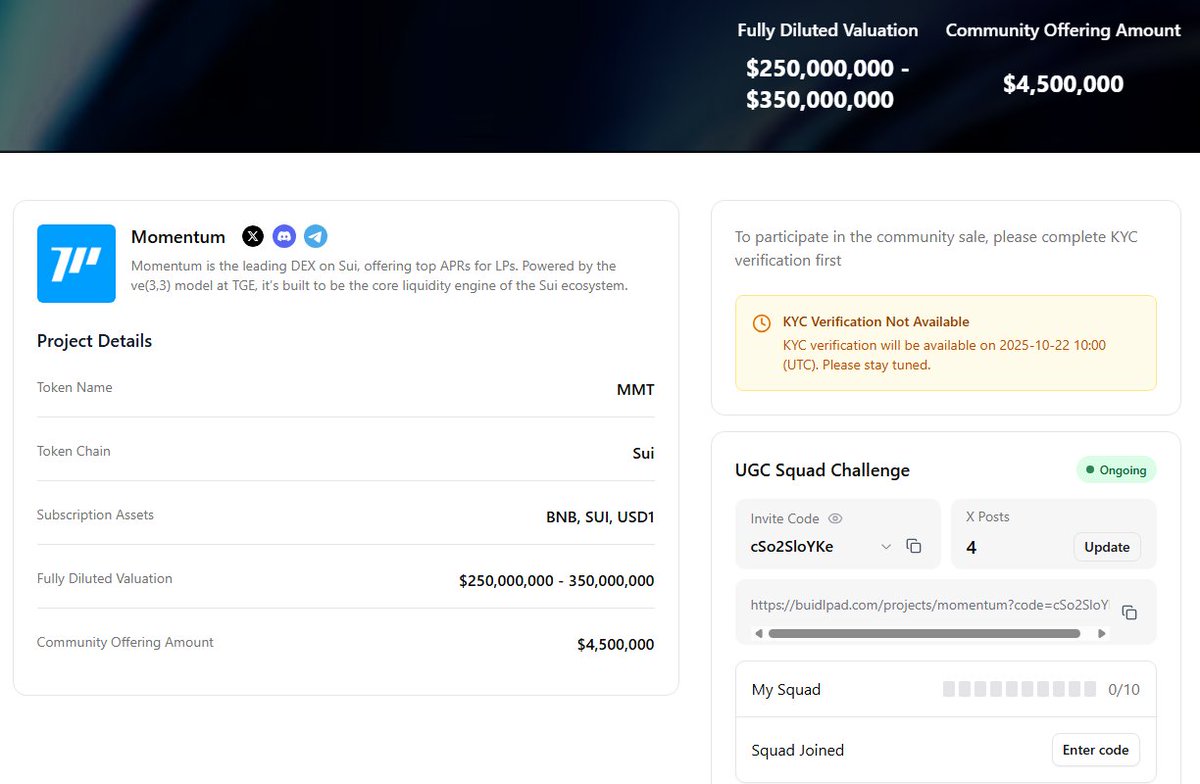Screen dimensions: 1200x784
Task: Click the Ongoing status badge
Action: pyautogui.click(x=1116, y=470)
